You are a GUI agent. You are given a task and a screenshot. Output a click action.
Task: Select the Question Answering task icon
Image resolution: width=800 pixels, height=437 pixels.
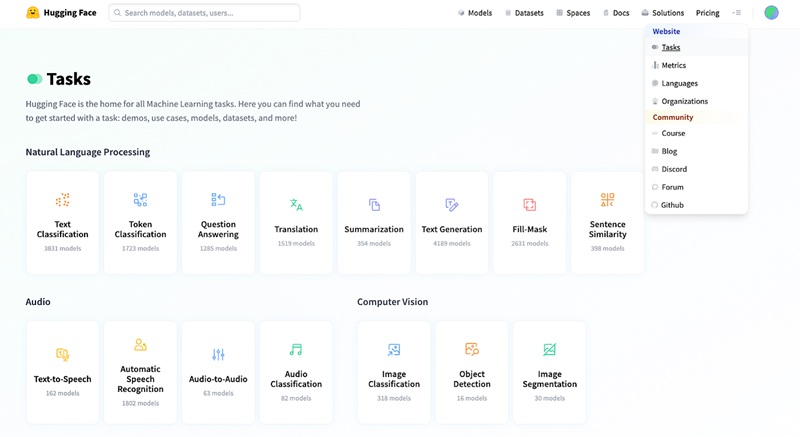[x=218, y=200]
